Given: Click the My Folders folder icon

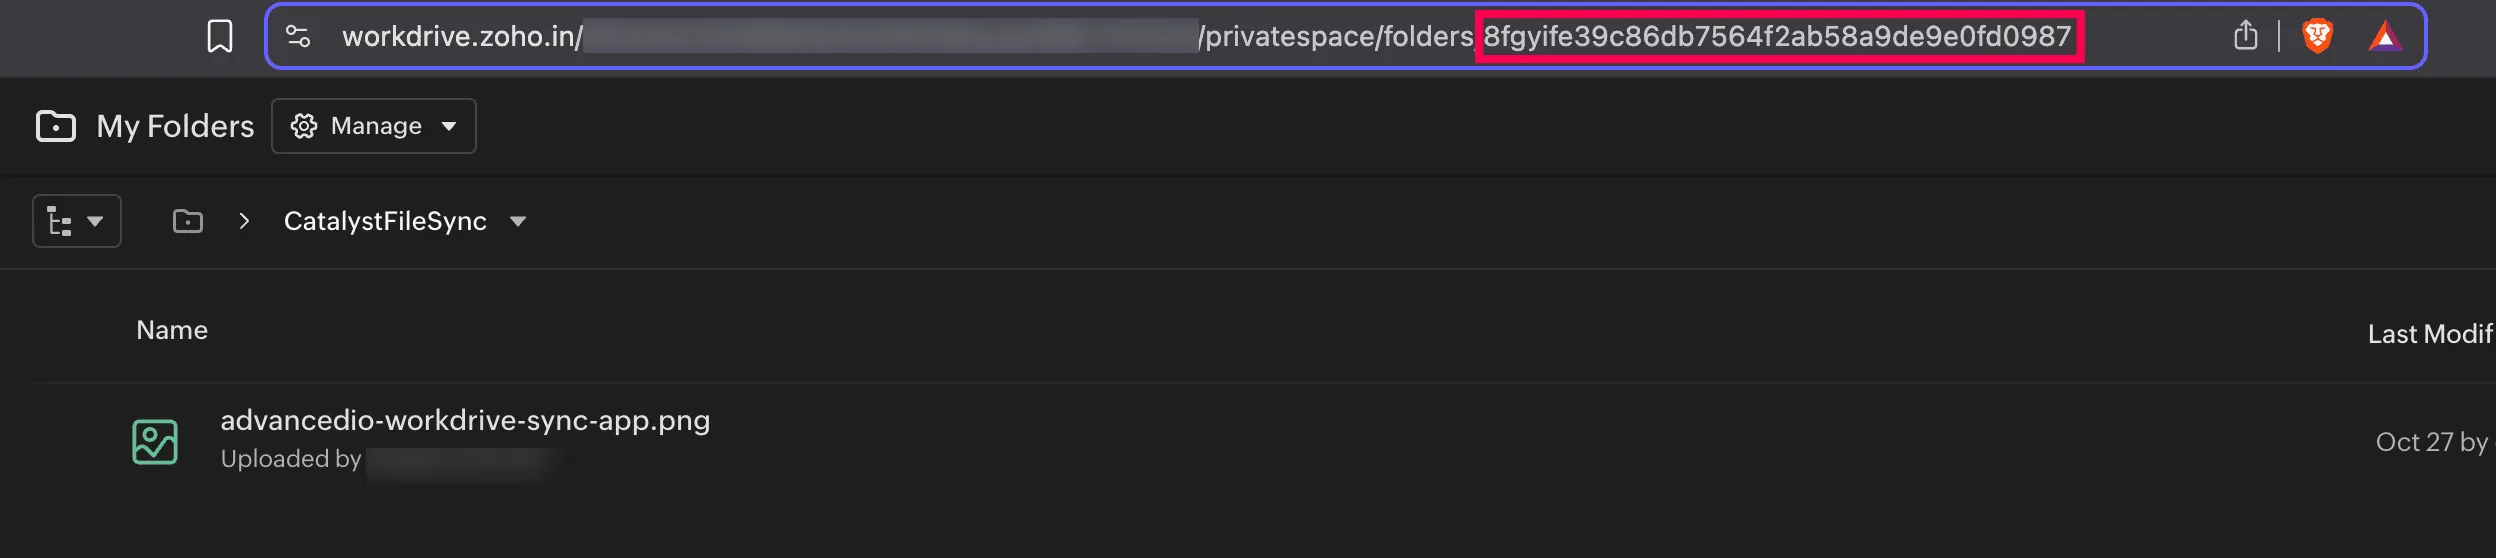Looking at the screenshot, I should [55, 126].
